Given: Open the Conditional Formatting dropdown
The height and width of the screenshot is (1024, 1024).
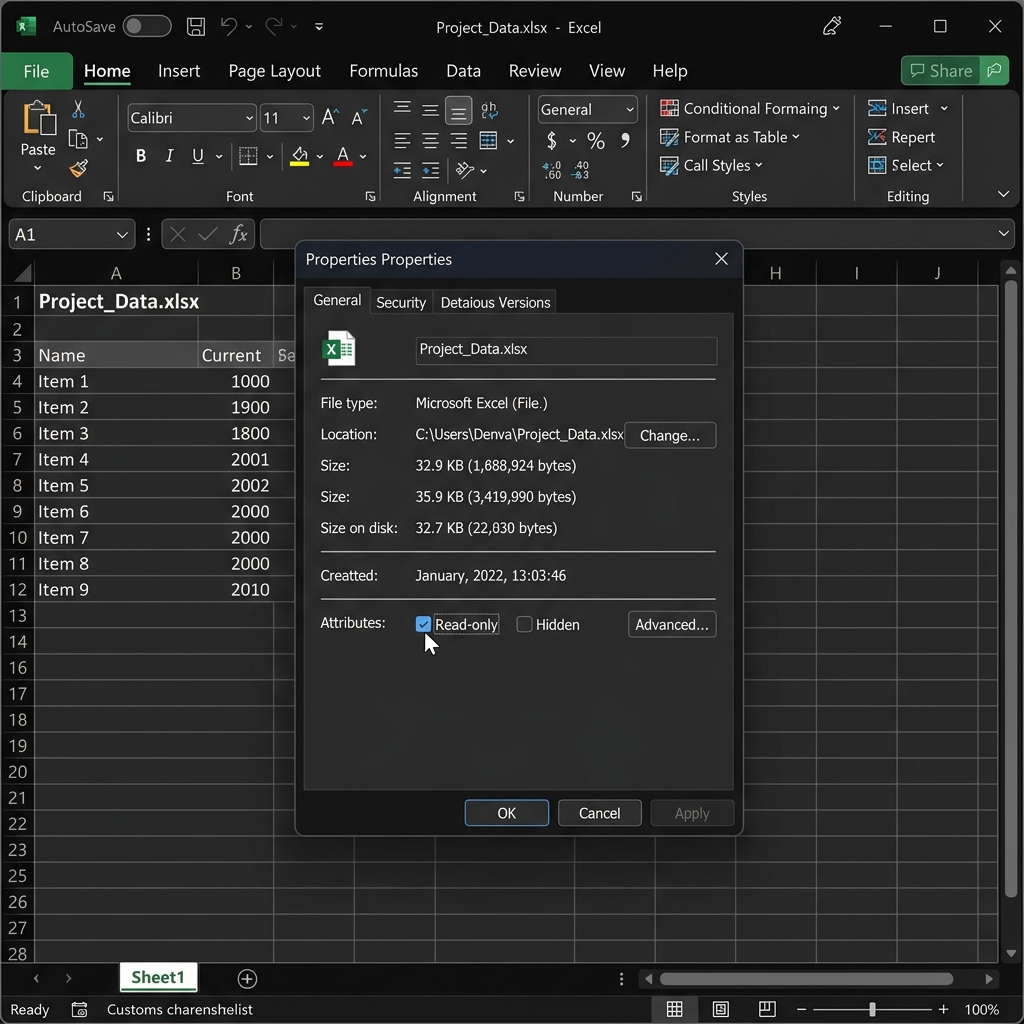Looking at the screenshot, I should [749, 108].
